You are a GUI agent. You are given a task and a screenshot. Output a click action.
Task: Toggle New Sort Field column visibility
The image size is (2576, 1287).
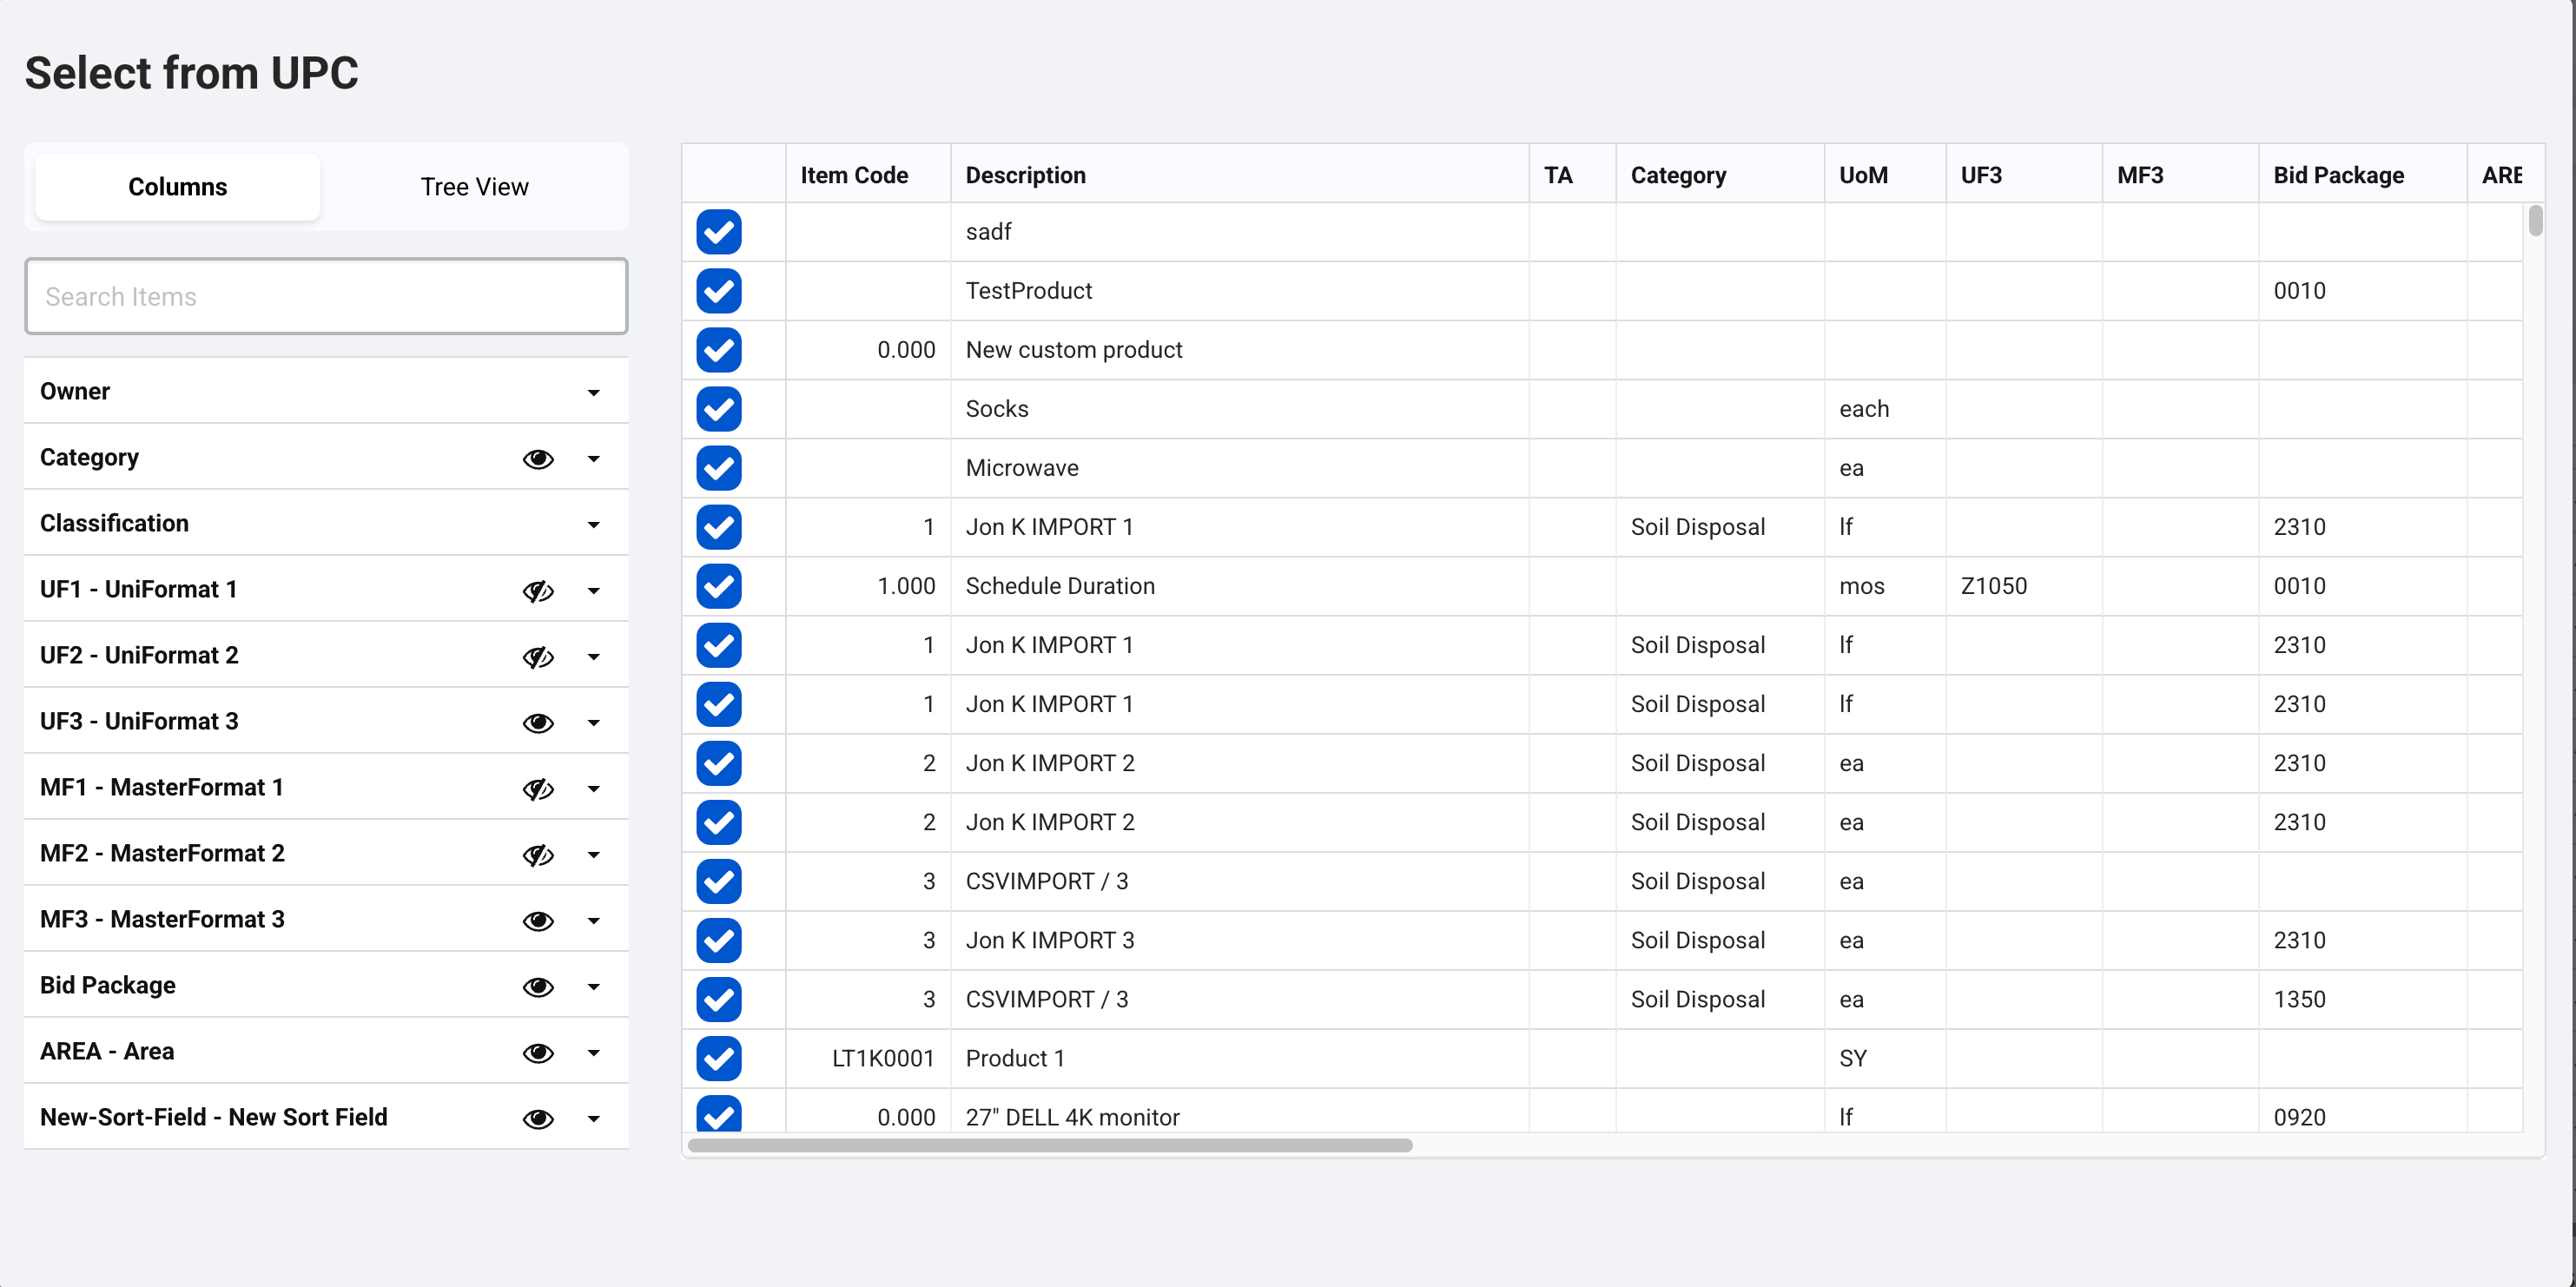click(538, 1118)
